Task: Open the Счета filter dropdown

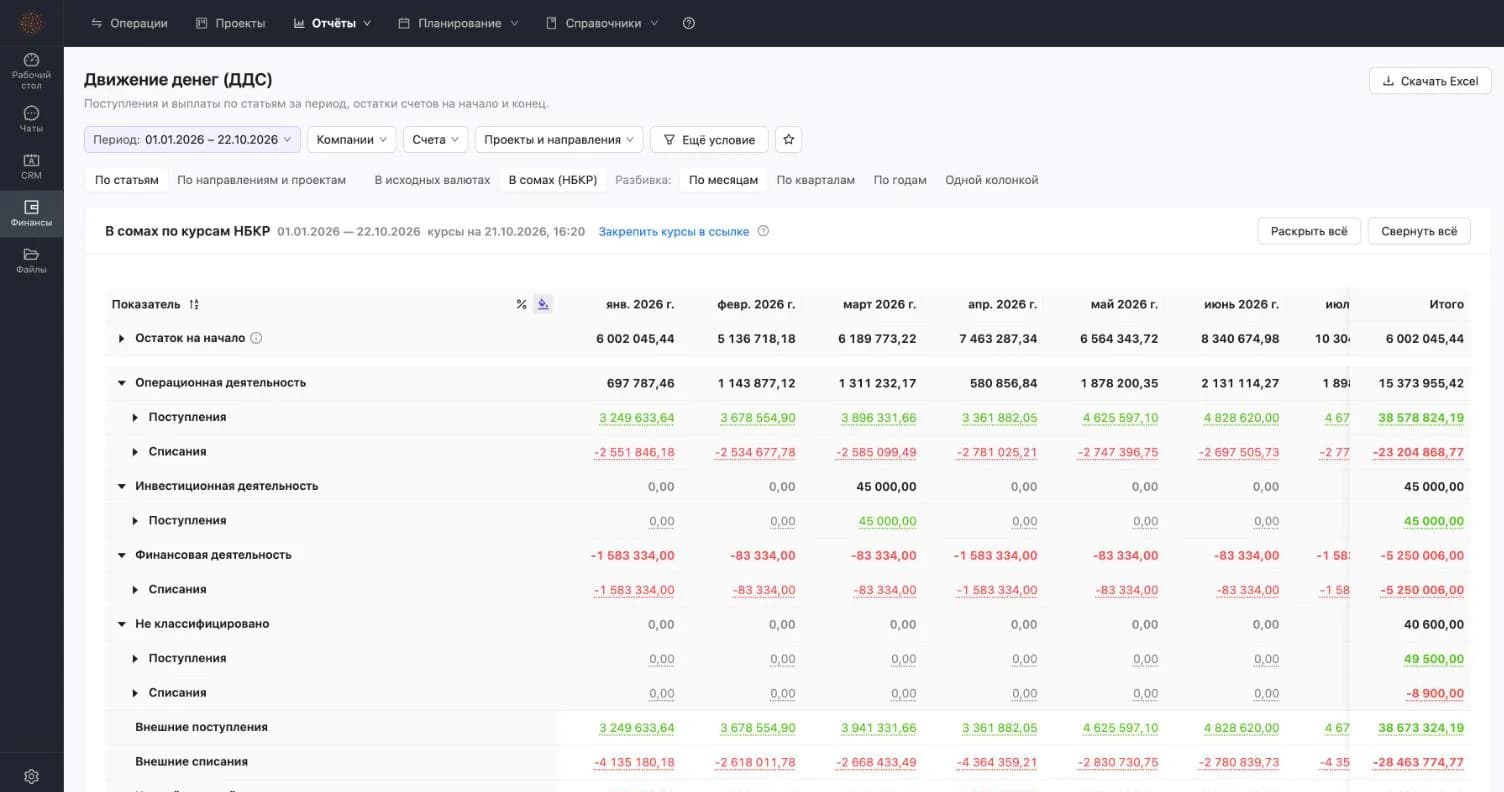Action: pyautogui.click(x=436, y=140)
